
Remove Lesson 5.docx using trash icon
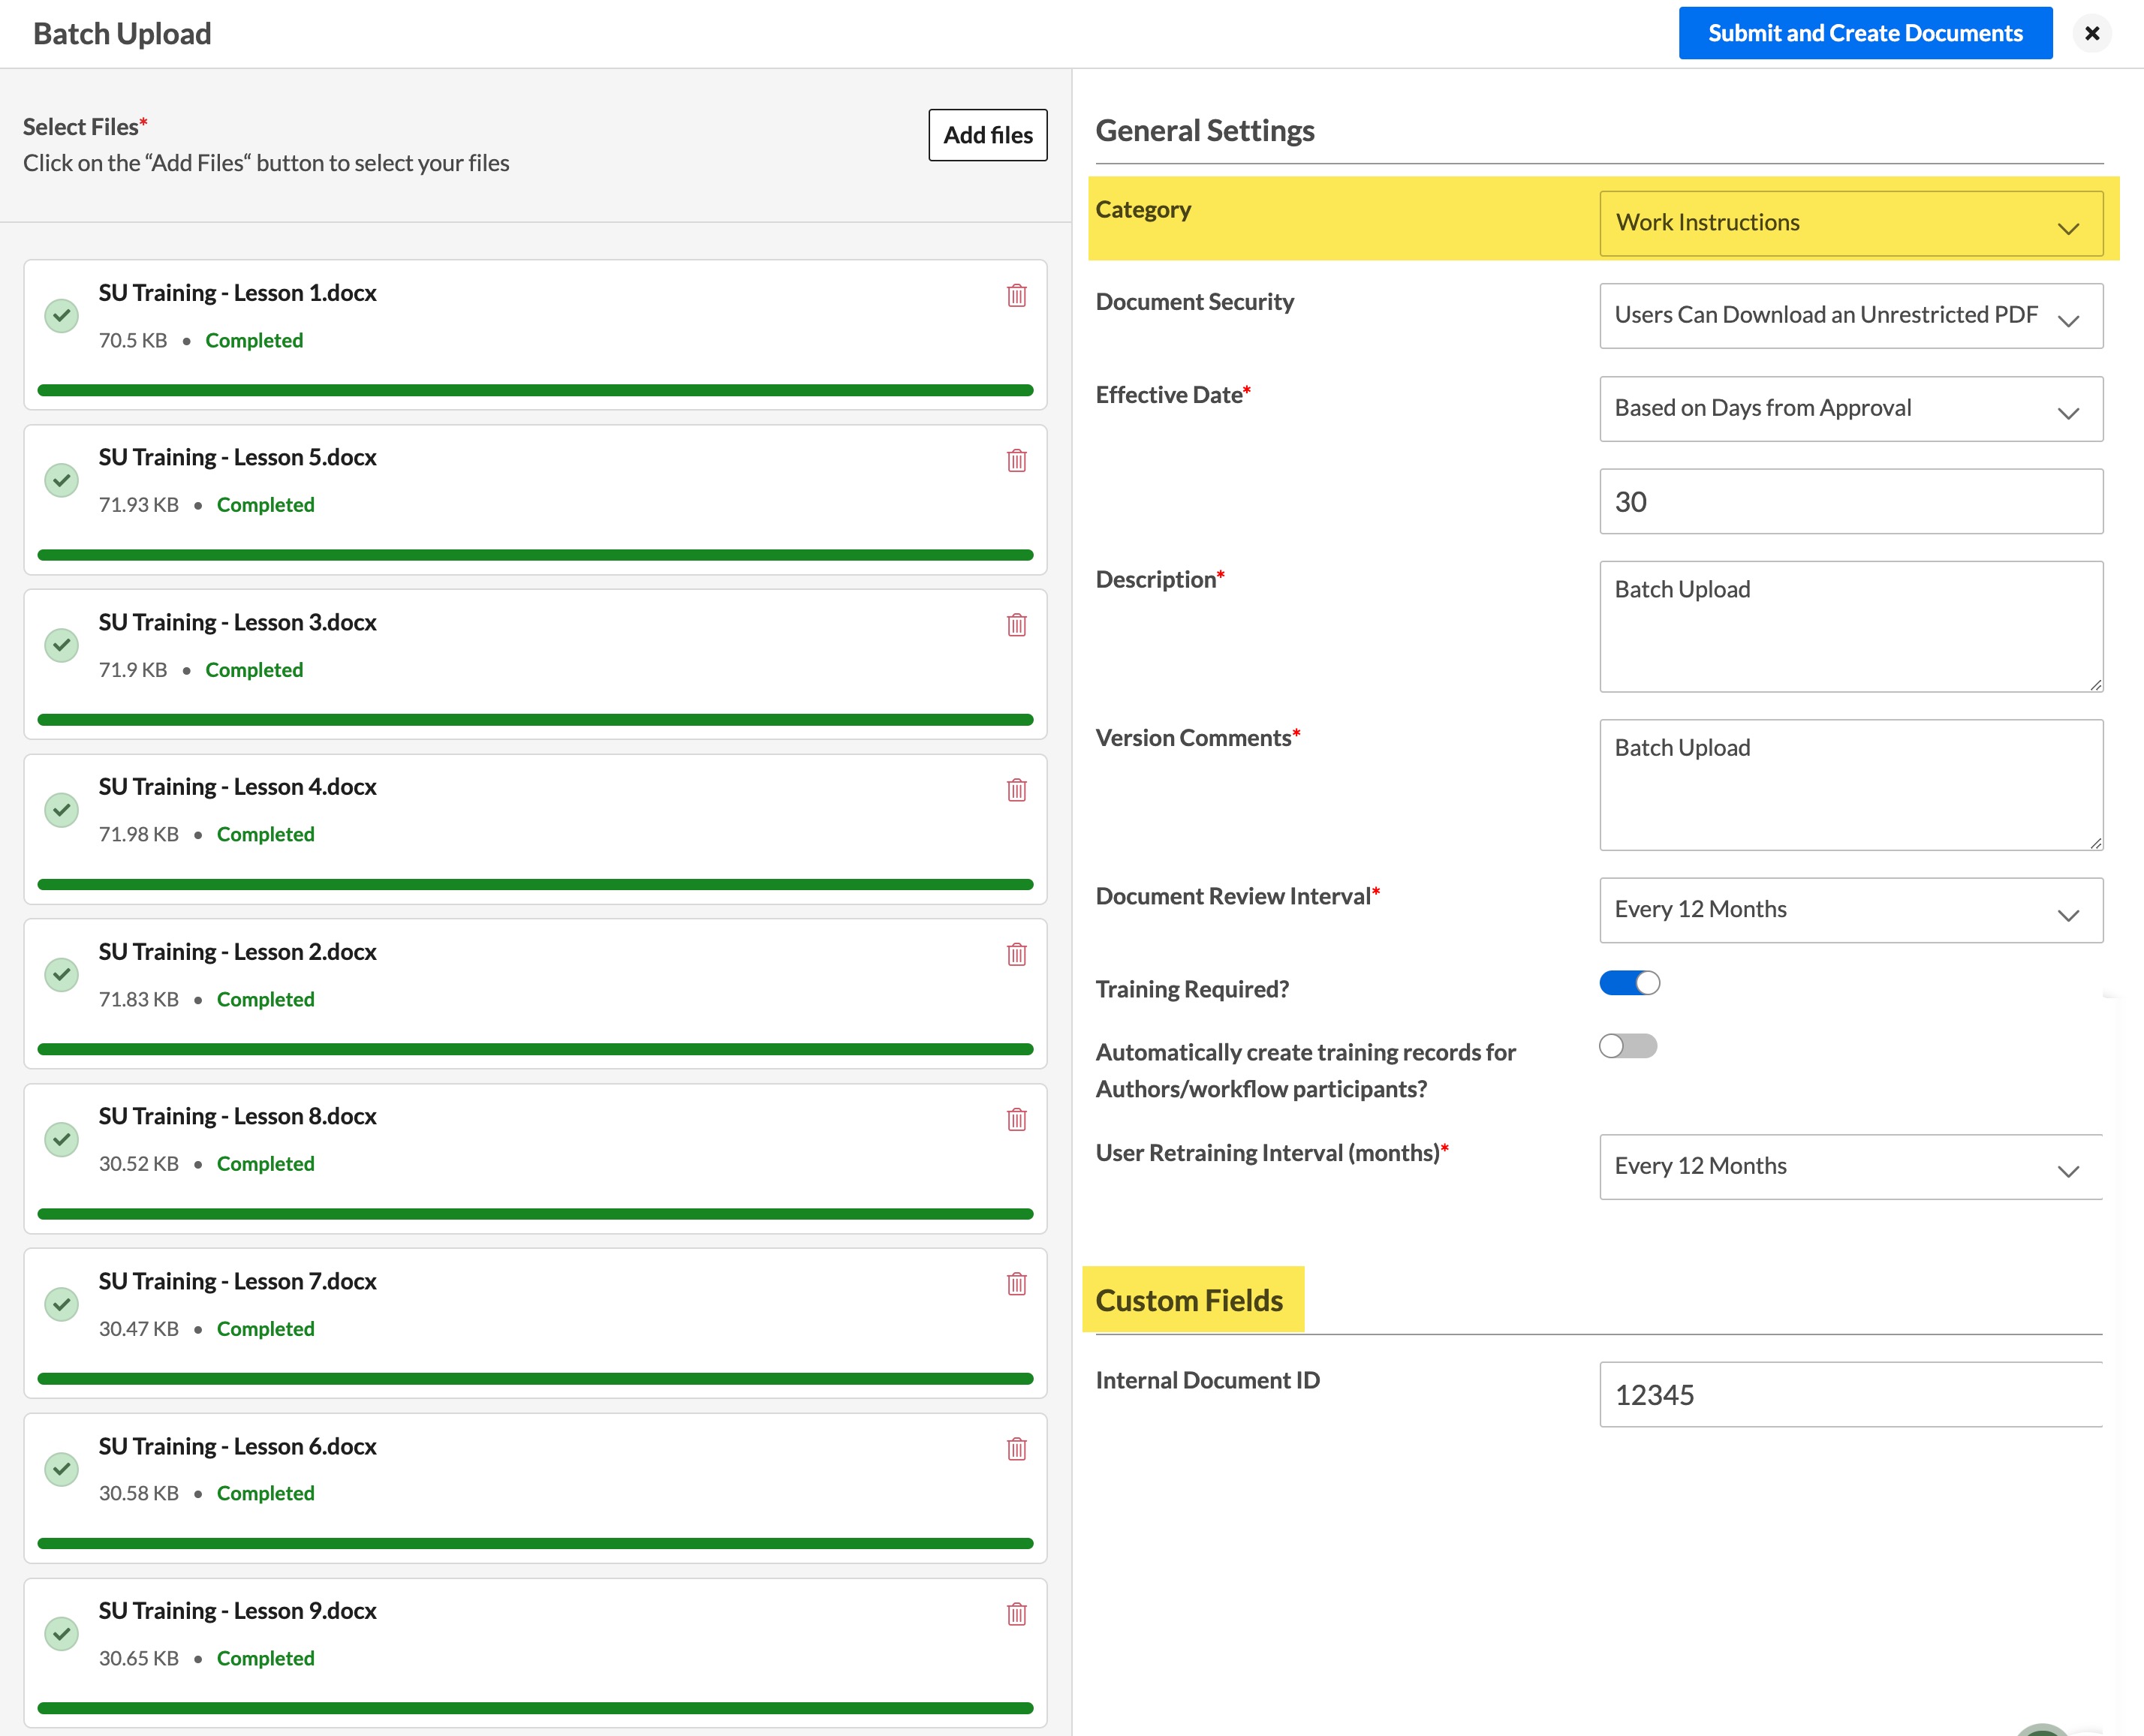tap(1016, 460)
